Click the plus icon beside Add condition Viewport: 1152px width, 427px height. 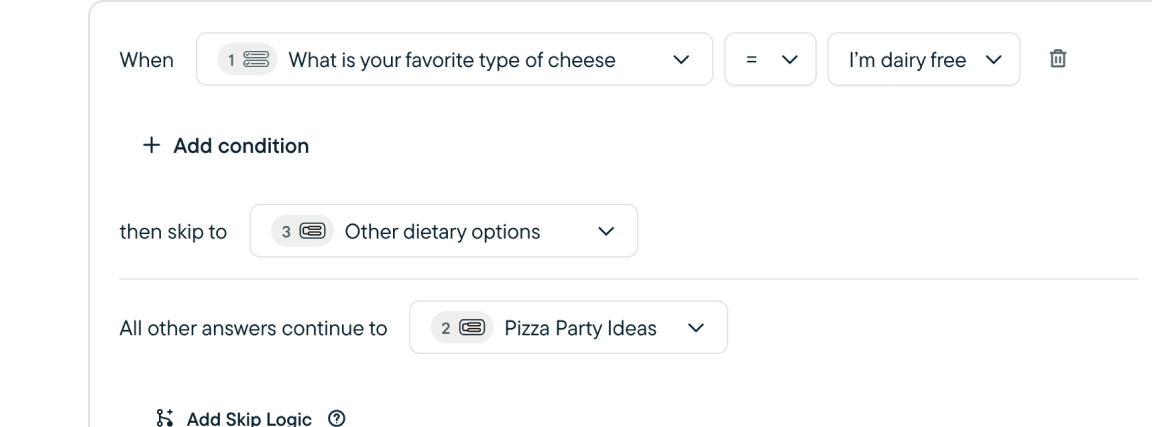point(151,146)
